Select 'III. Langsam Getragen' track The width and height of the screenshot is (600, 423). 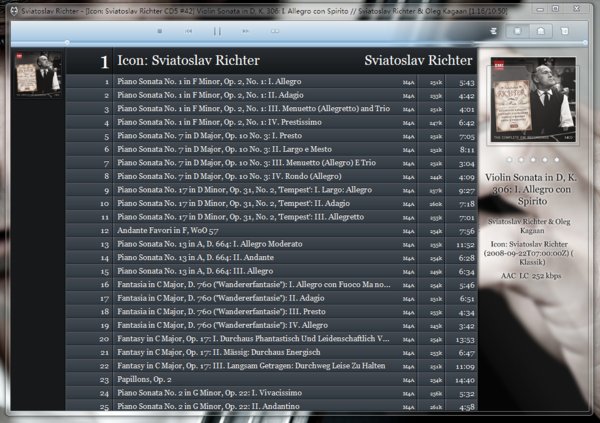(x=271, y=366)
